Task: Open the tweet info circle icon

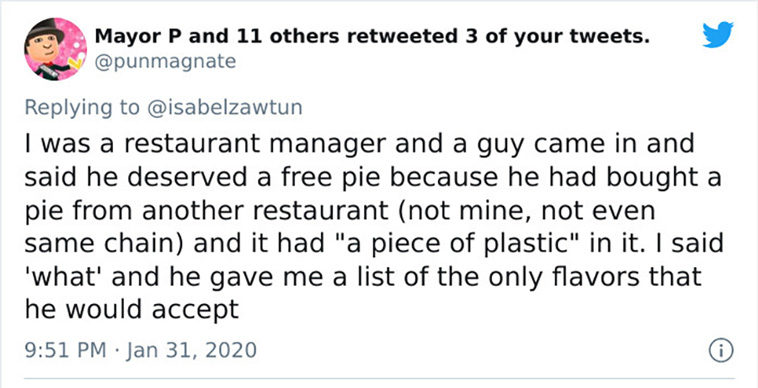Action: point(721,351)
